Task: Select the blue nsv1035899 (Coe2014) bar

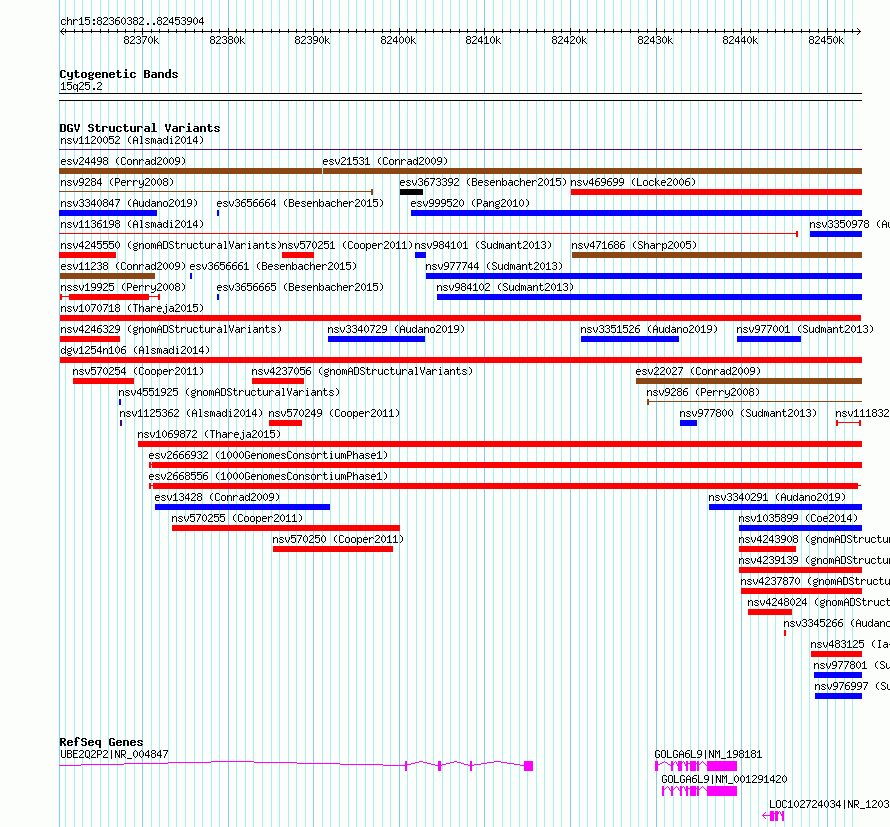Action: click(x=800, y=528)
